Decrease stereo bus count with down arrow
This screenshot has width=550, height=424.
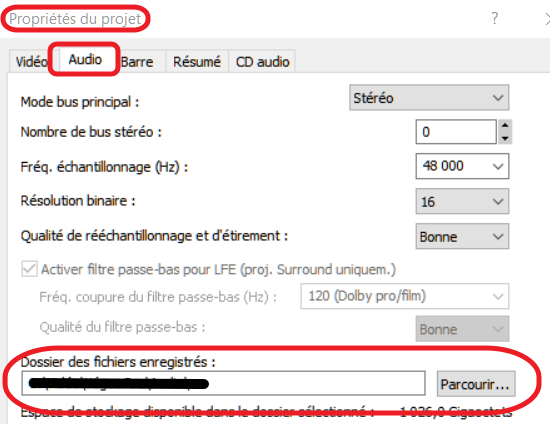pyautogui.click(x=505, y=138)
